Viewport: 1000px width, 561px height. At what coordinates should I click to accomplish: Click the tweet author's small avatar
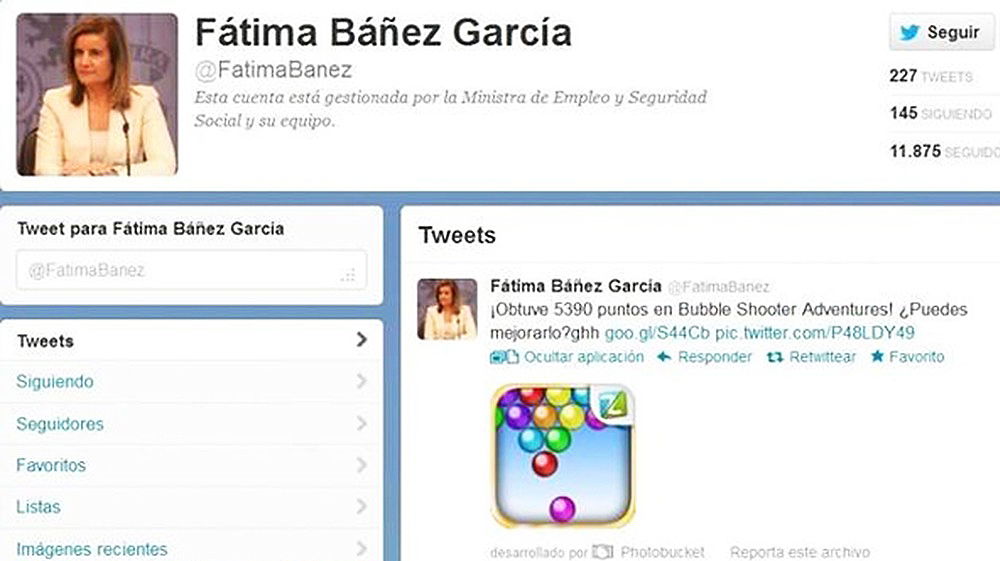pyautogui.click(x=447, y=309)
